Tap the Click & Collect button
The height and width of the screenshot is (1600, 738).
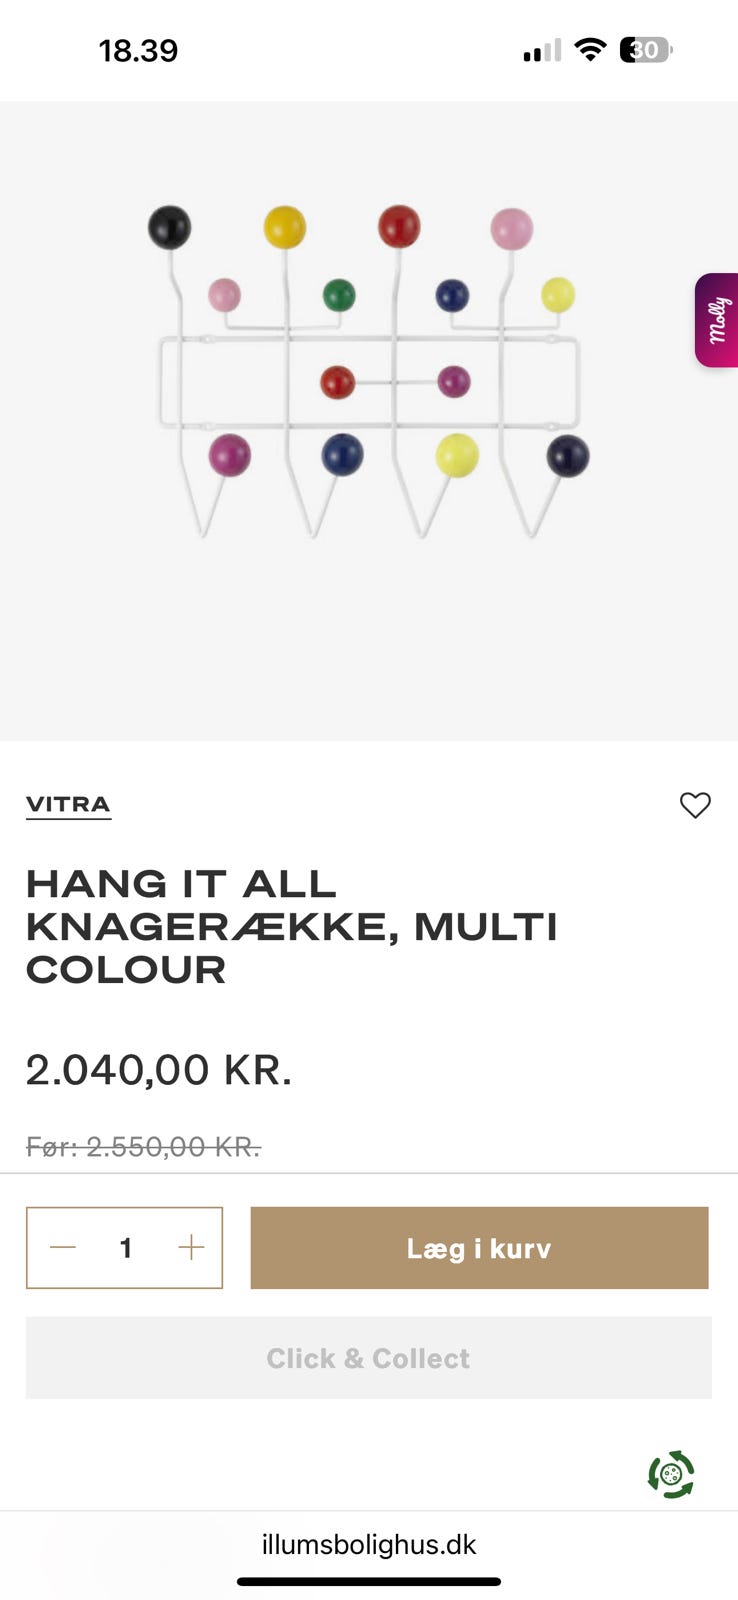(x=369, y=1358)
